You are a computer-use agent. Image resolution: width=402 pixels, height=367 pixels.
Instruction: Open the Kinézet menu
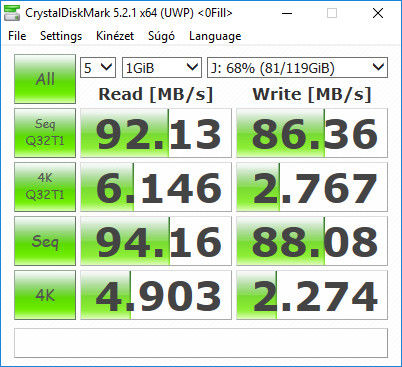click(x=115, y=36)
